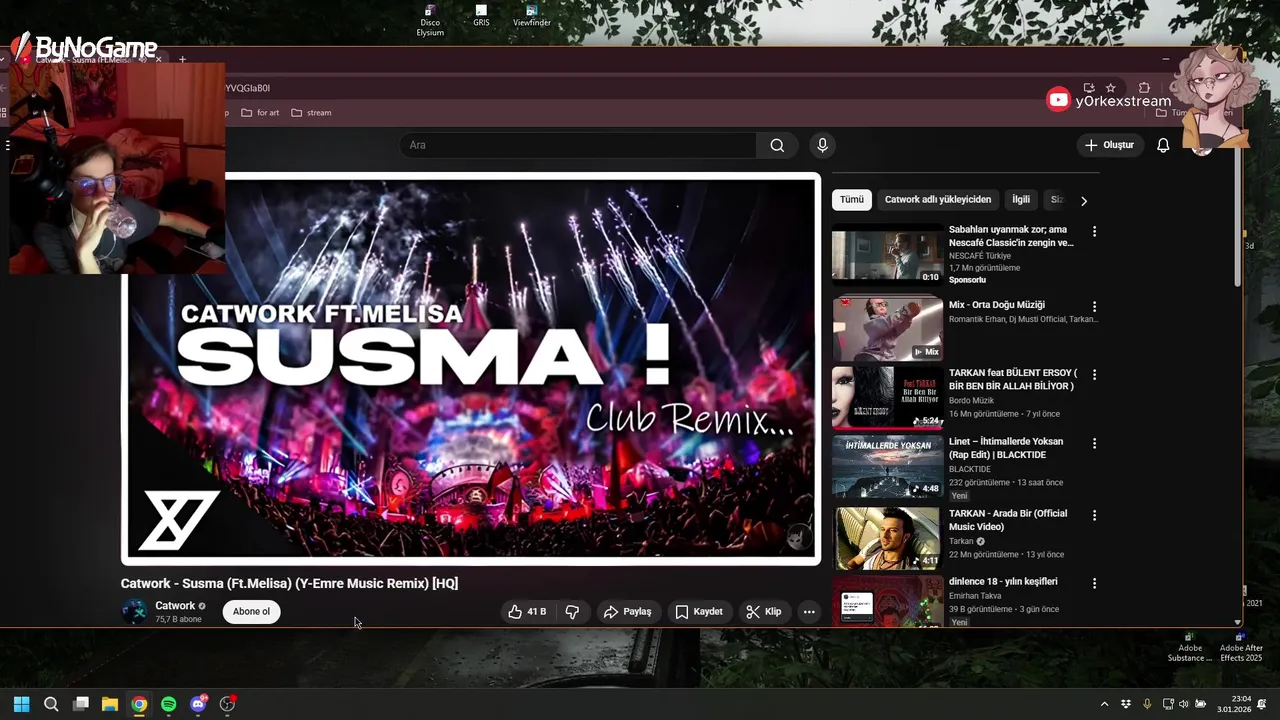This screenshot has height=720, width=1280.
Task: Open Task View in the taskbar
Action: pos(81,704)
